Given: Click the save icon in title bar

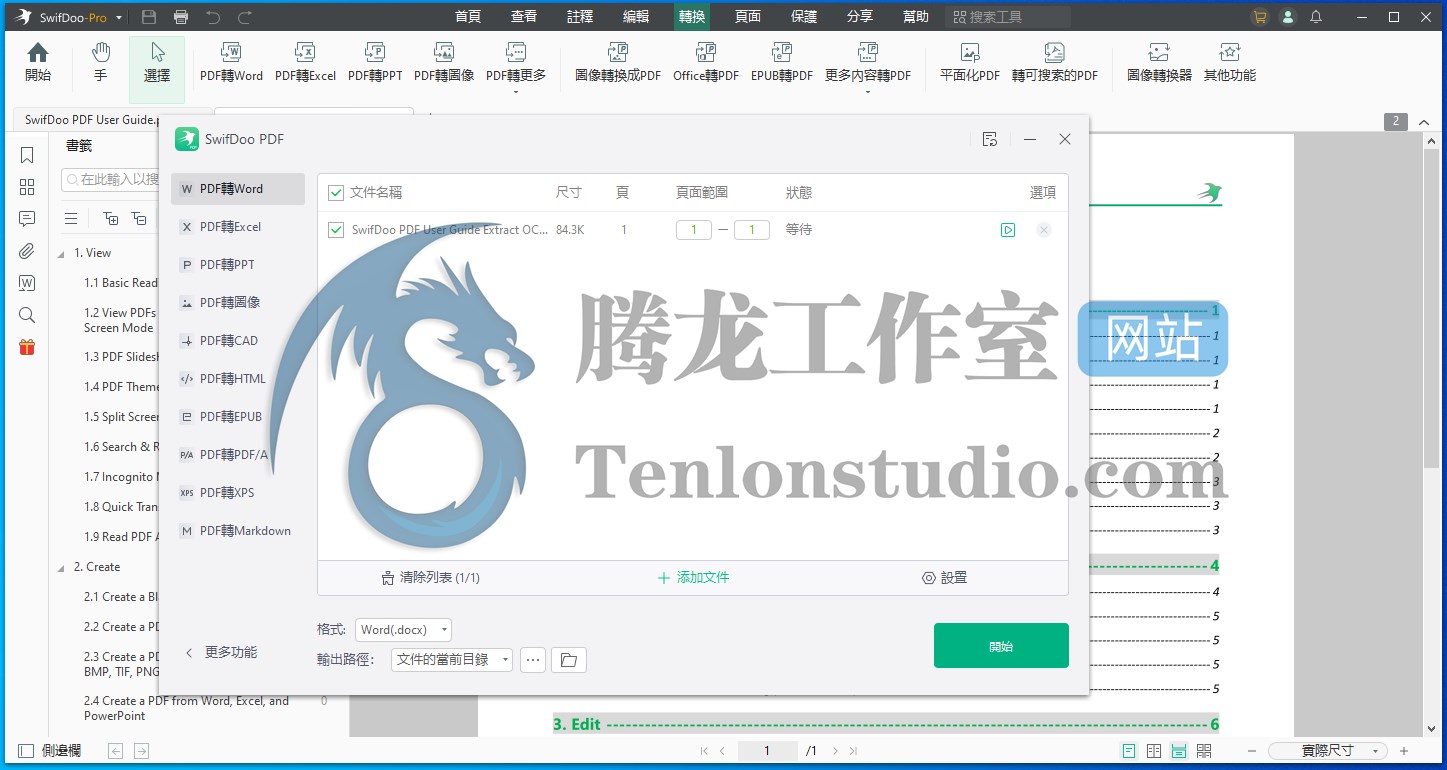Looking at the screenshot, I should (149, 17).
